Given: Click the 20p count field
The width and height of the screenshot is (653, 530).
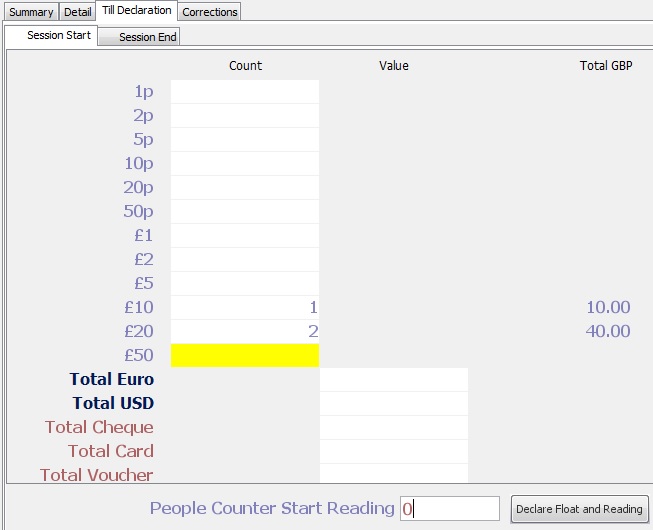Looking at the screenshot, I should [x=245, y=187].
